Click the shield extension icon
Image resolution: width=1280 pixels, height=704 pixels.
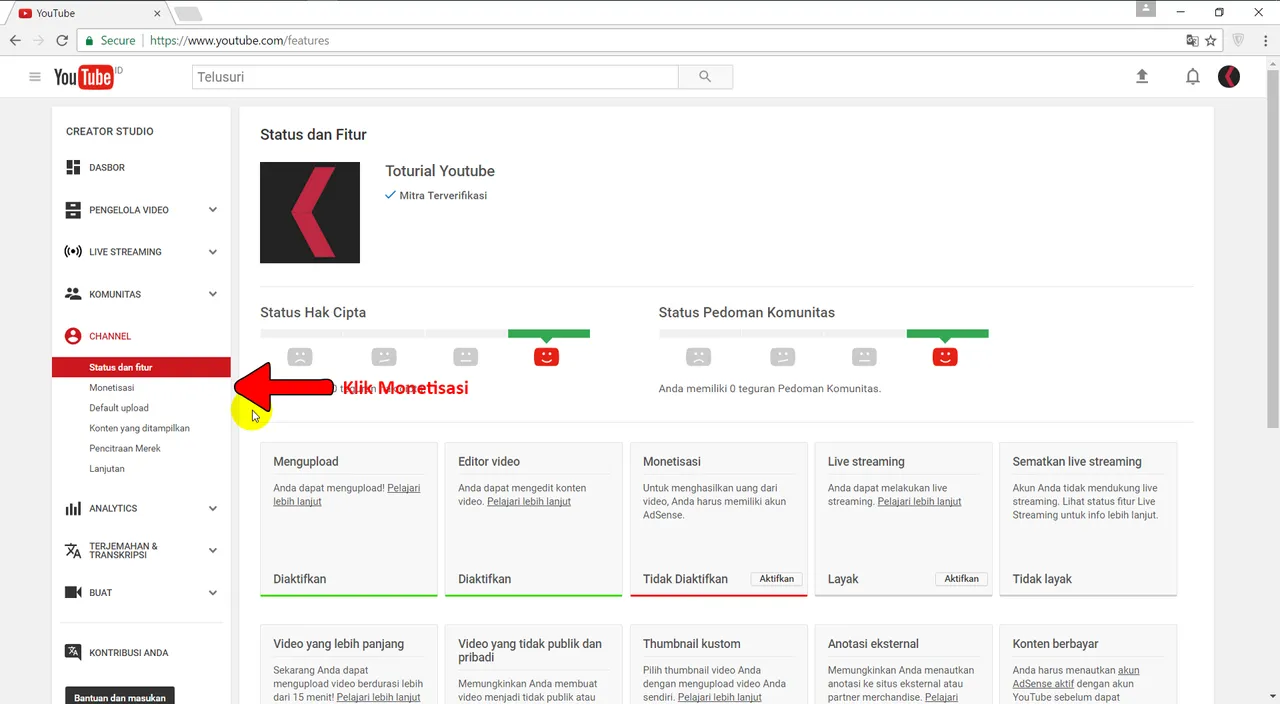point(1239,41)
